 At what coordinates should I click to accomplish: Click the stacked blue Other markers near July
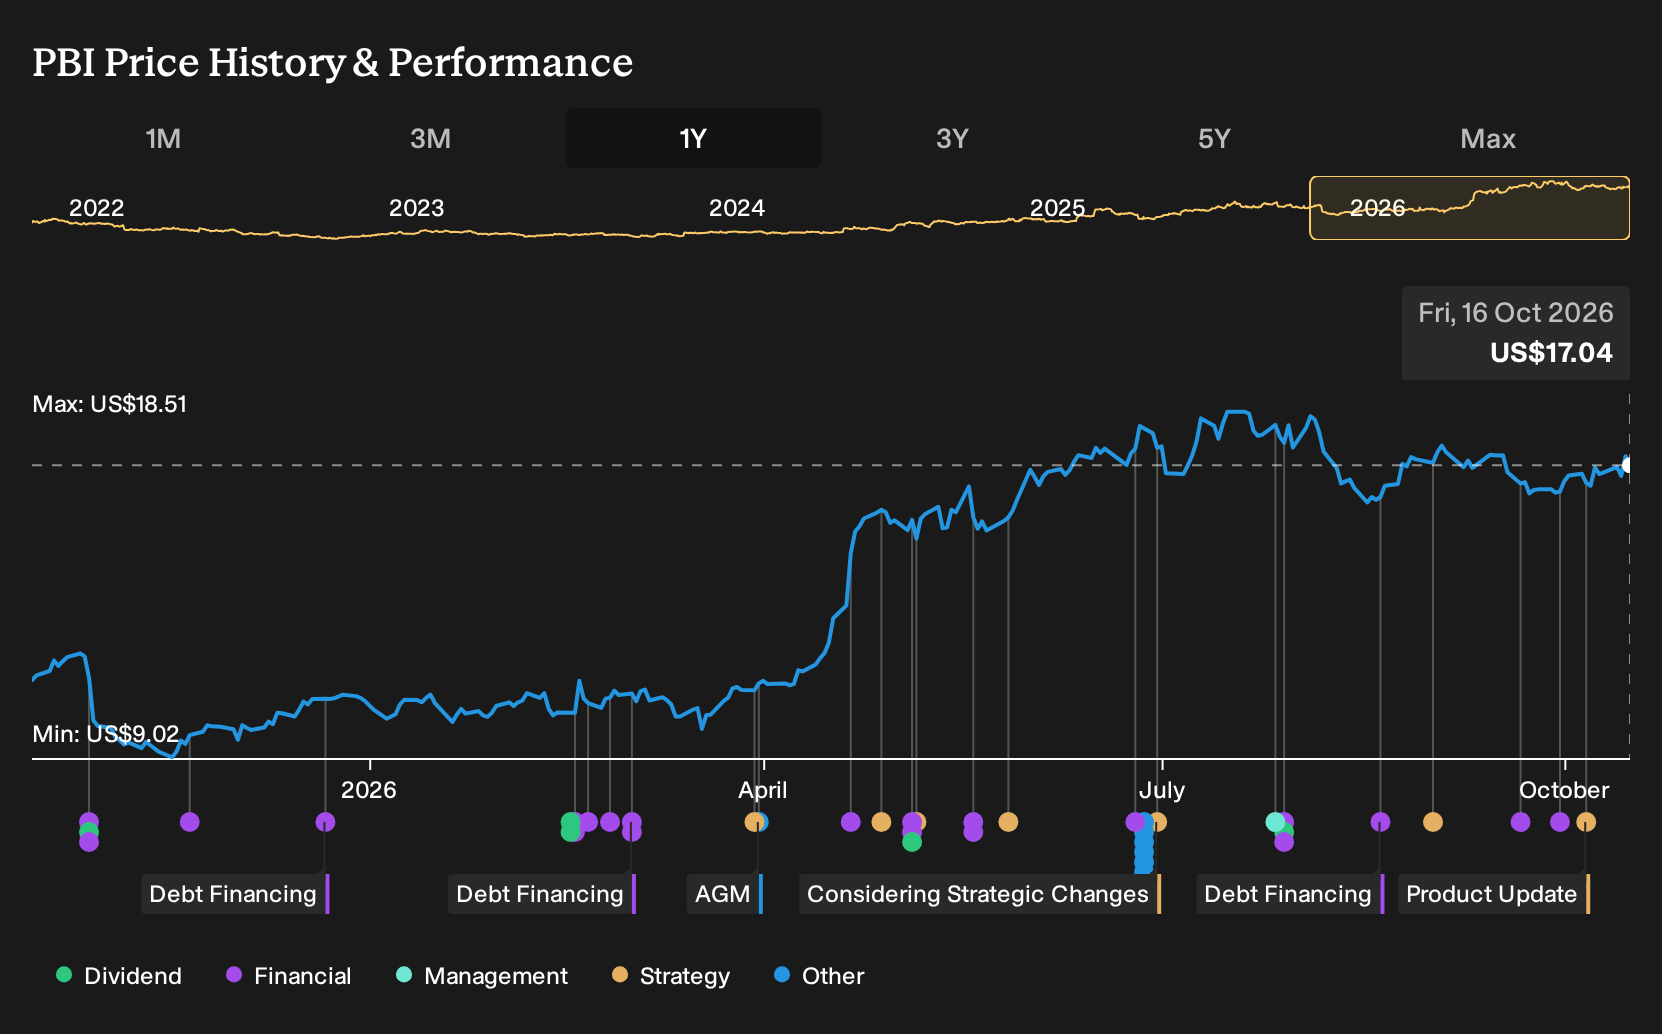[x=1144, y=845]
